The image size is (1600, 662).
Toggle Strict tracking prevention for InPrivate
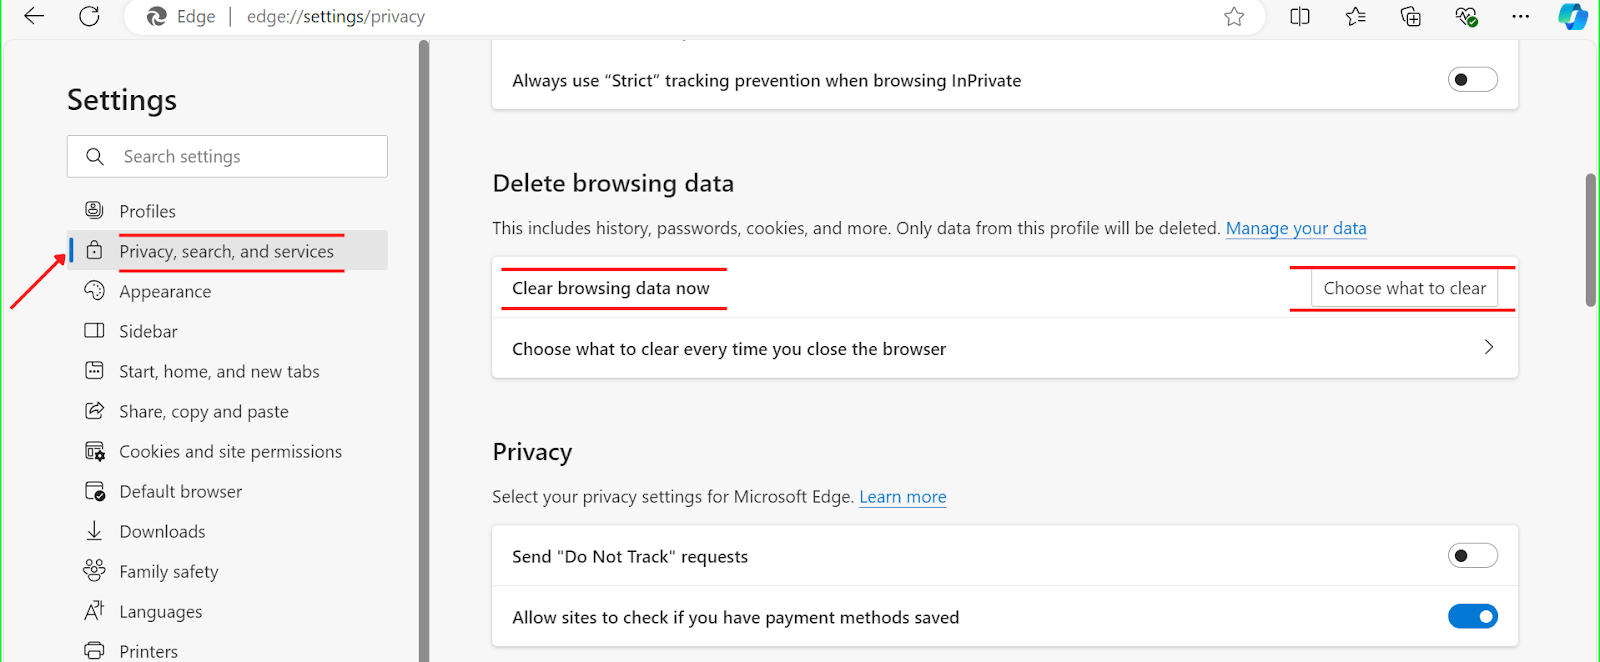coord(1472,80)
